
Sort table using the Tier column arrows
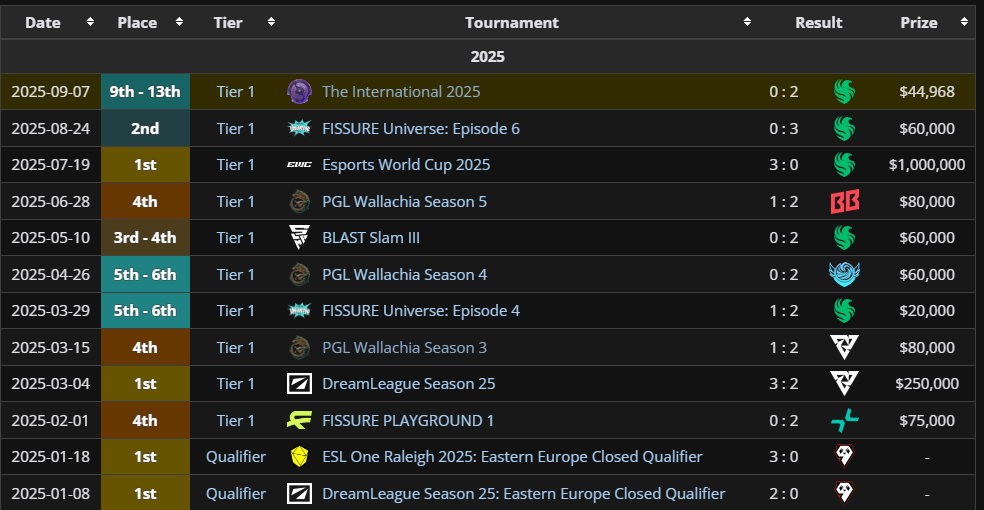click(271, 22)
